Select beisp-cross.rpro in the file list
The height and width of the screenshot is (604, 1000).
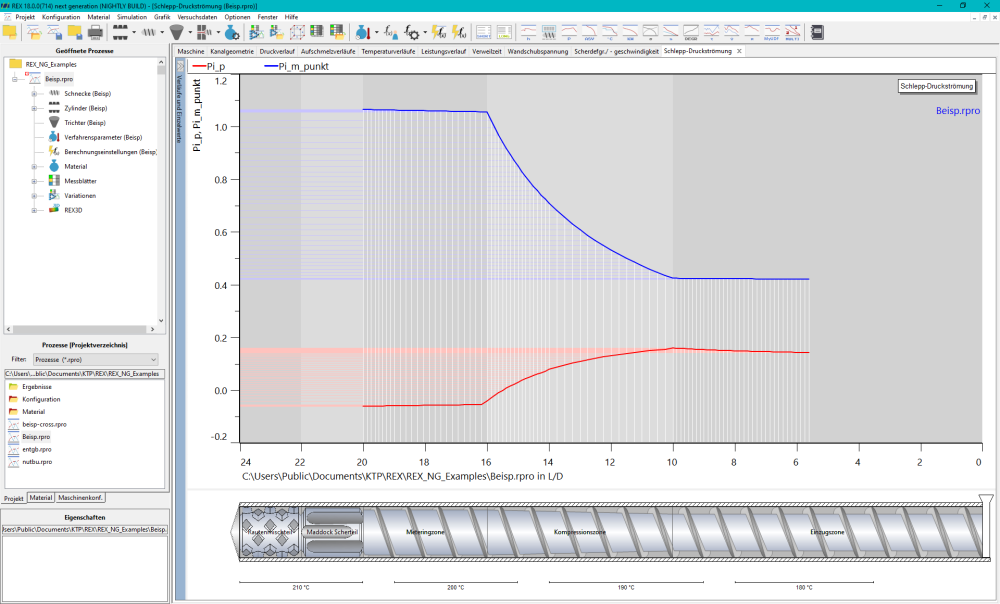point(44,424)
